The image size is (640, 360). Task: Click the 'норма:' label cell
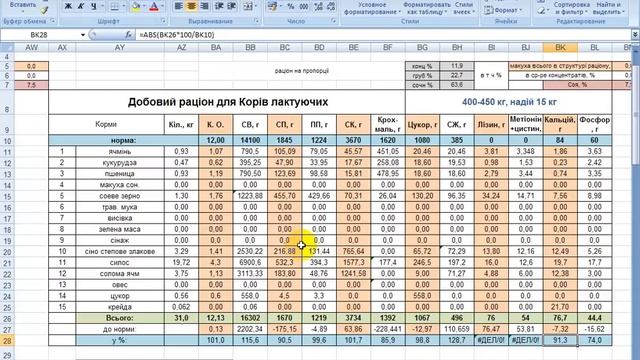(x=123, y=140)
